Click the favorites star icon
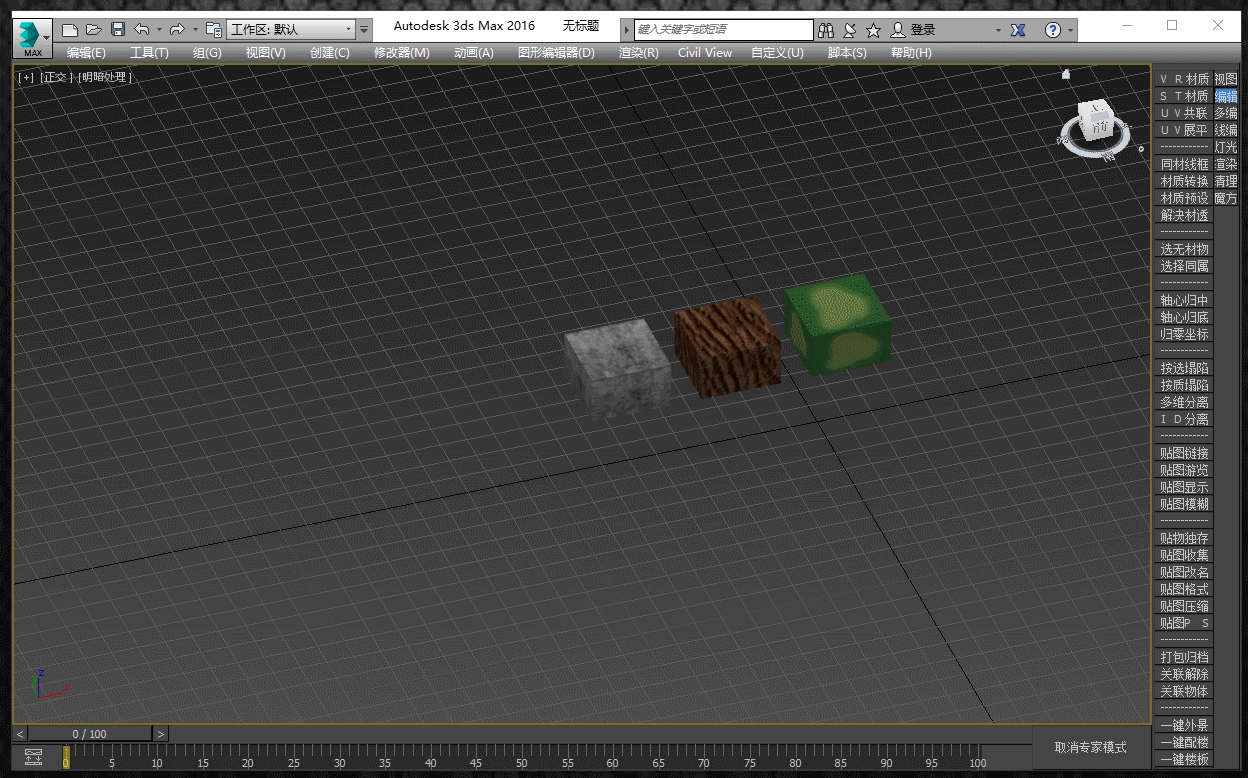The width and height of the screenshot is (1248, 778). point(873,30)
